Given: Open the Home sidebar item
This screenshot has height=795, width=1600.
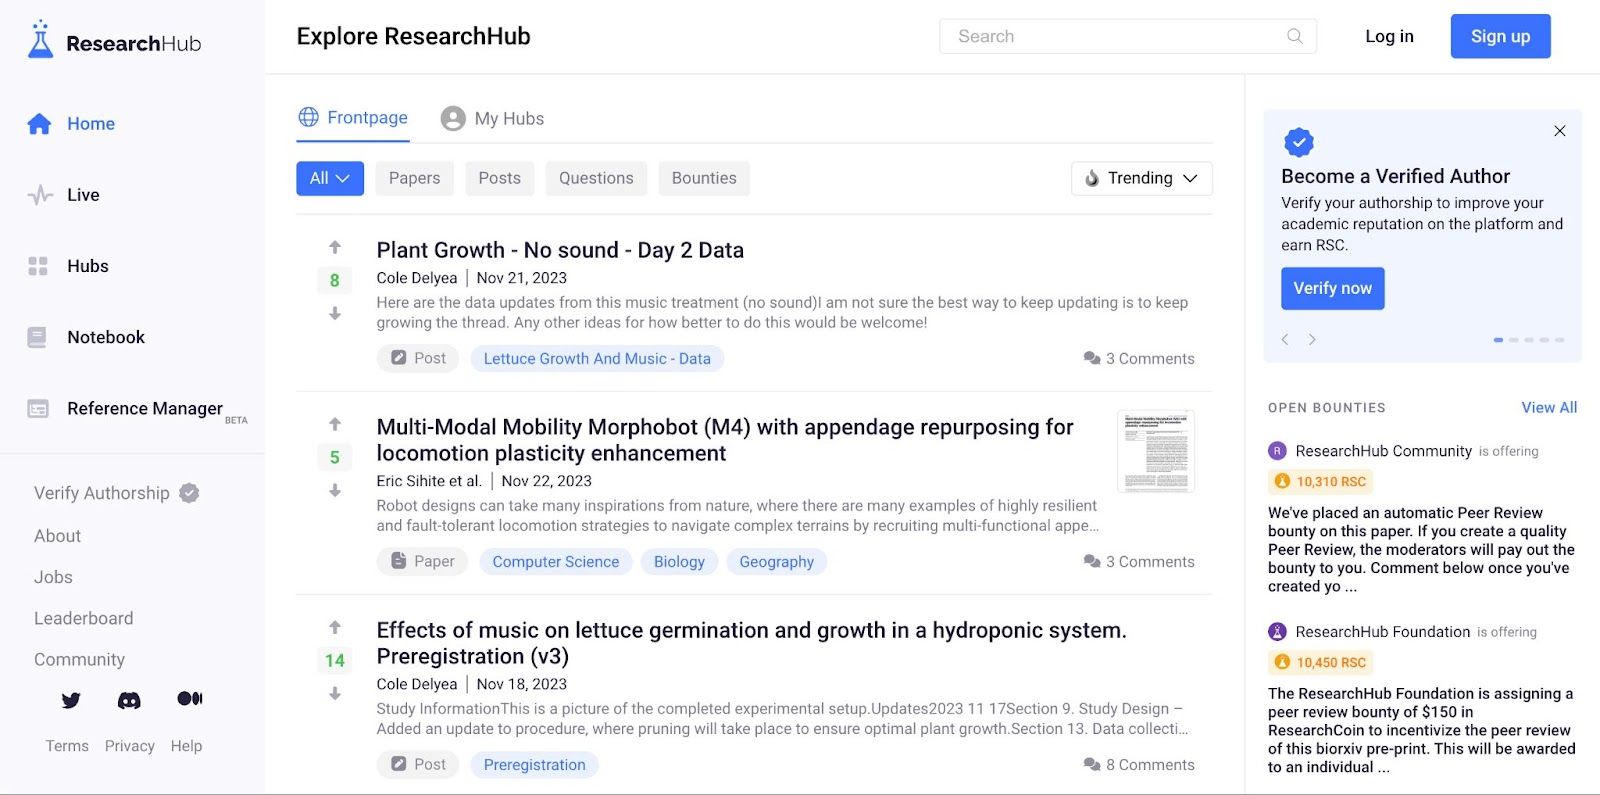Looking at the screenshot, I should (71, 124).
